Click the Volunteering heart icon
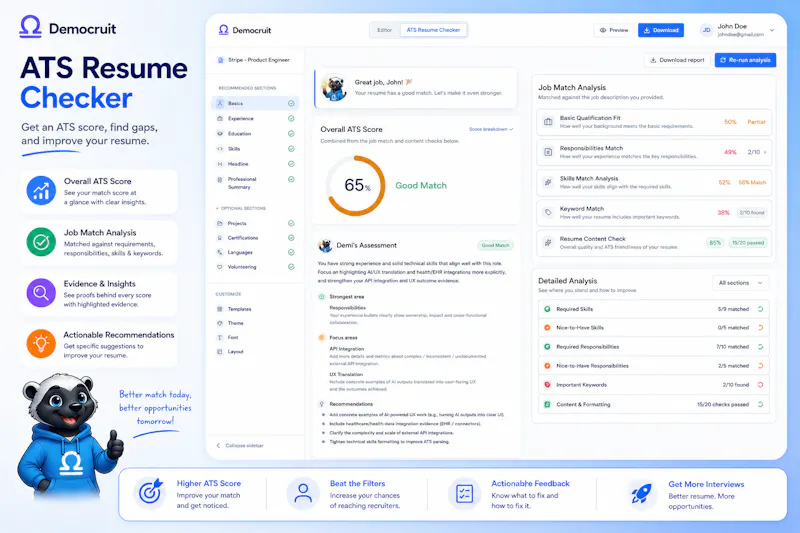The height and width of the screenshot is (533, 800). click(220, 267)
